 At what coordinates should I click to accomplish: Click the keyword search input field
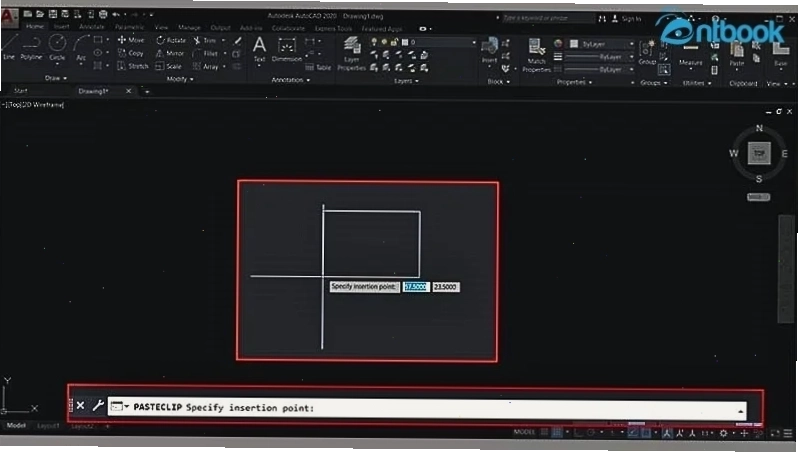[548, 18]
